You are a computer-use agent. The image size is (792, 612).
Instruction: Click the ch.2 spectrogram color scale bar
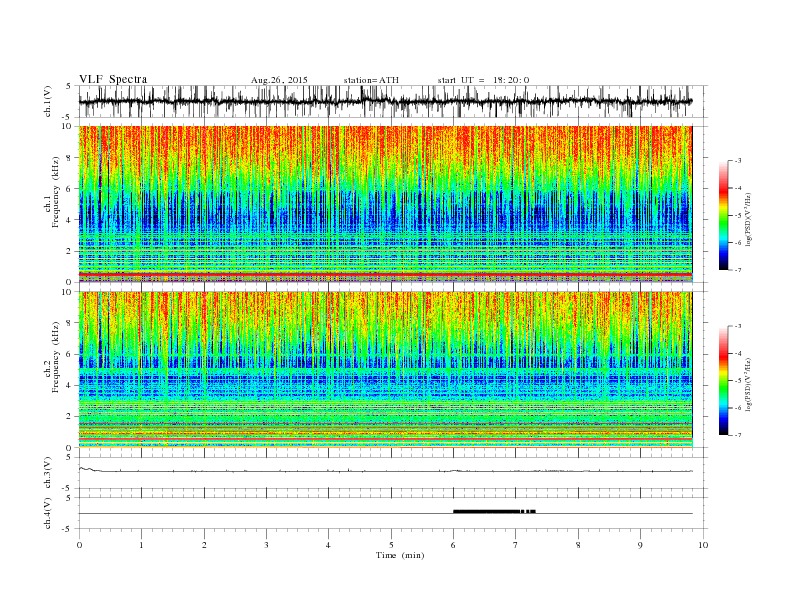click(723, 381)
